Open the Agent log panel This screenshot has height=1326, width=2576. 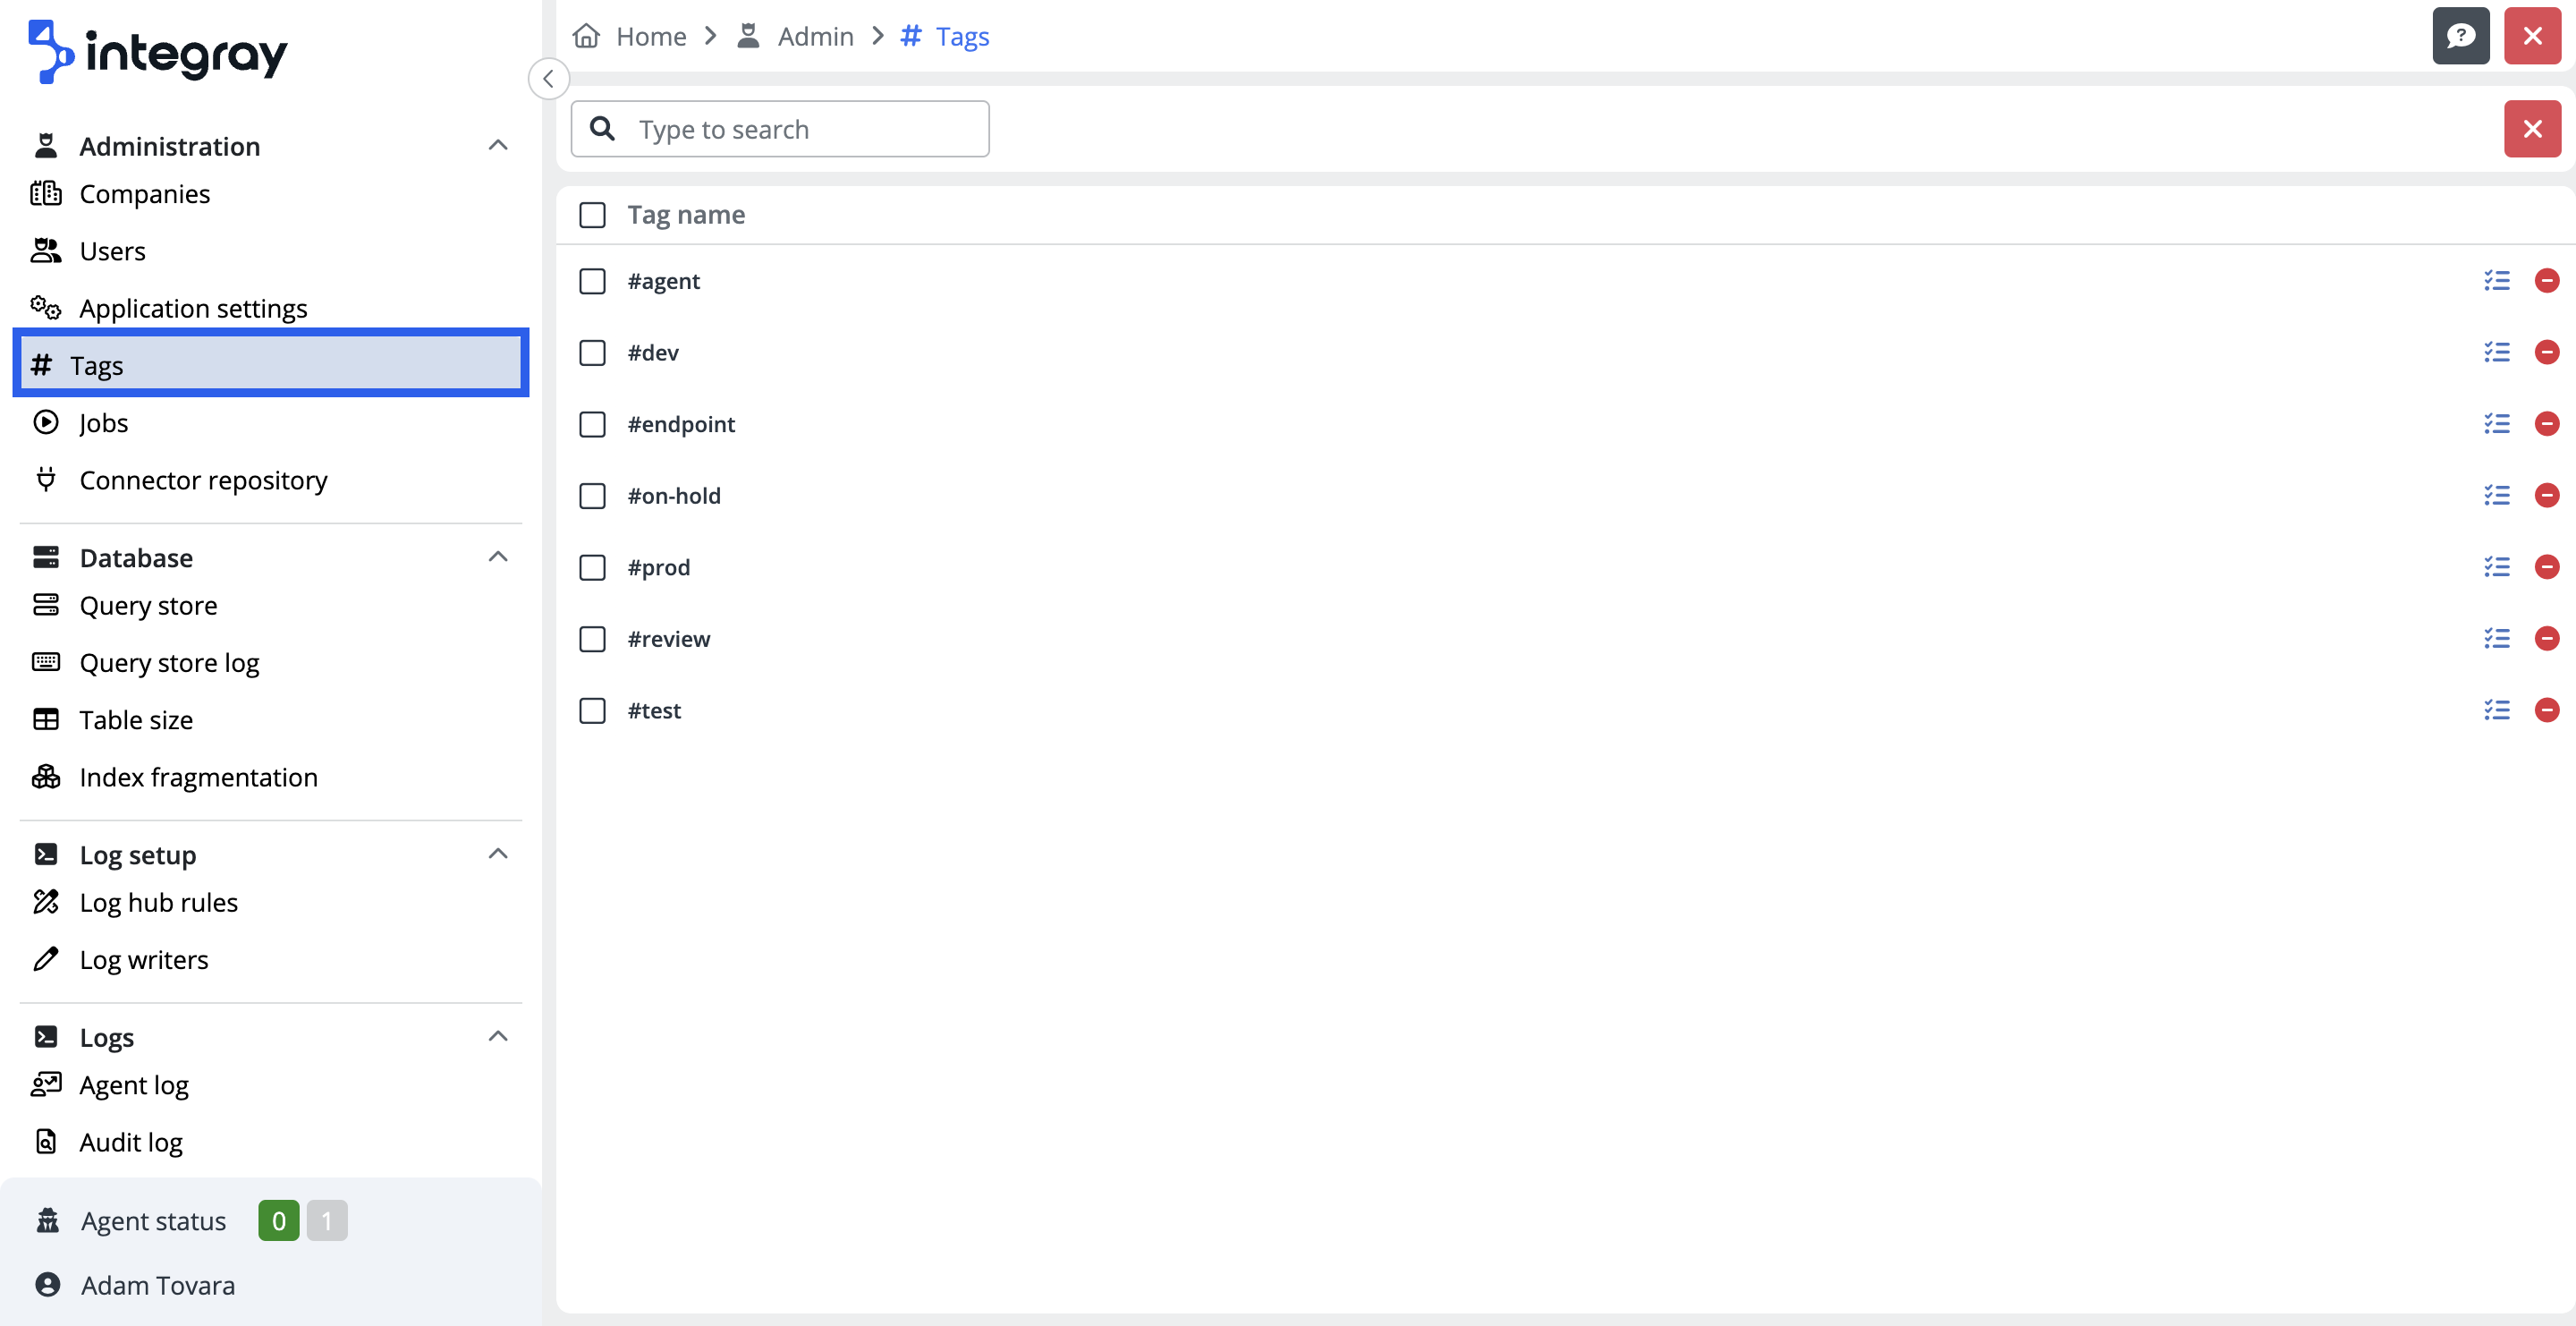pyautogui.click(x=134, y=1084)
